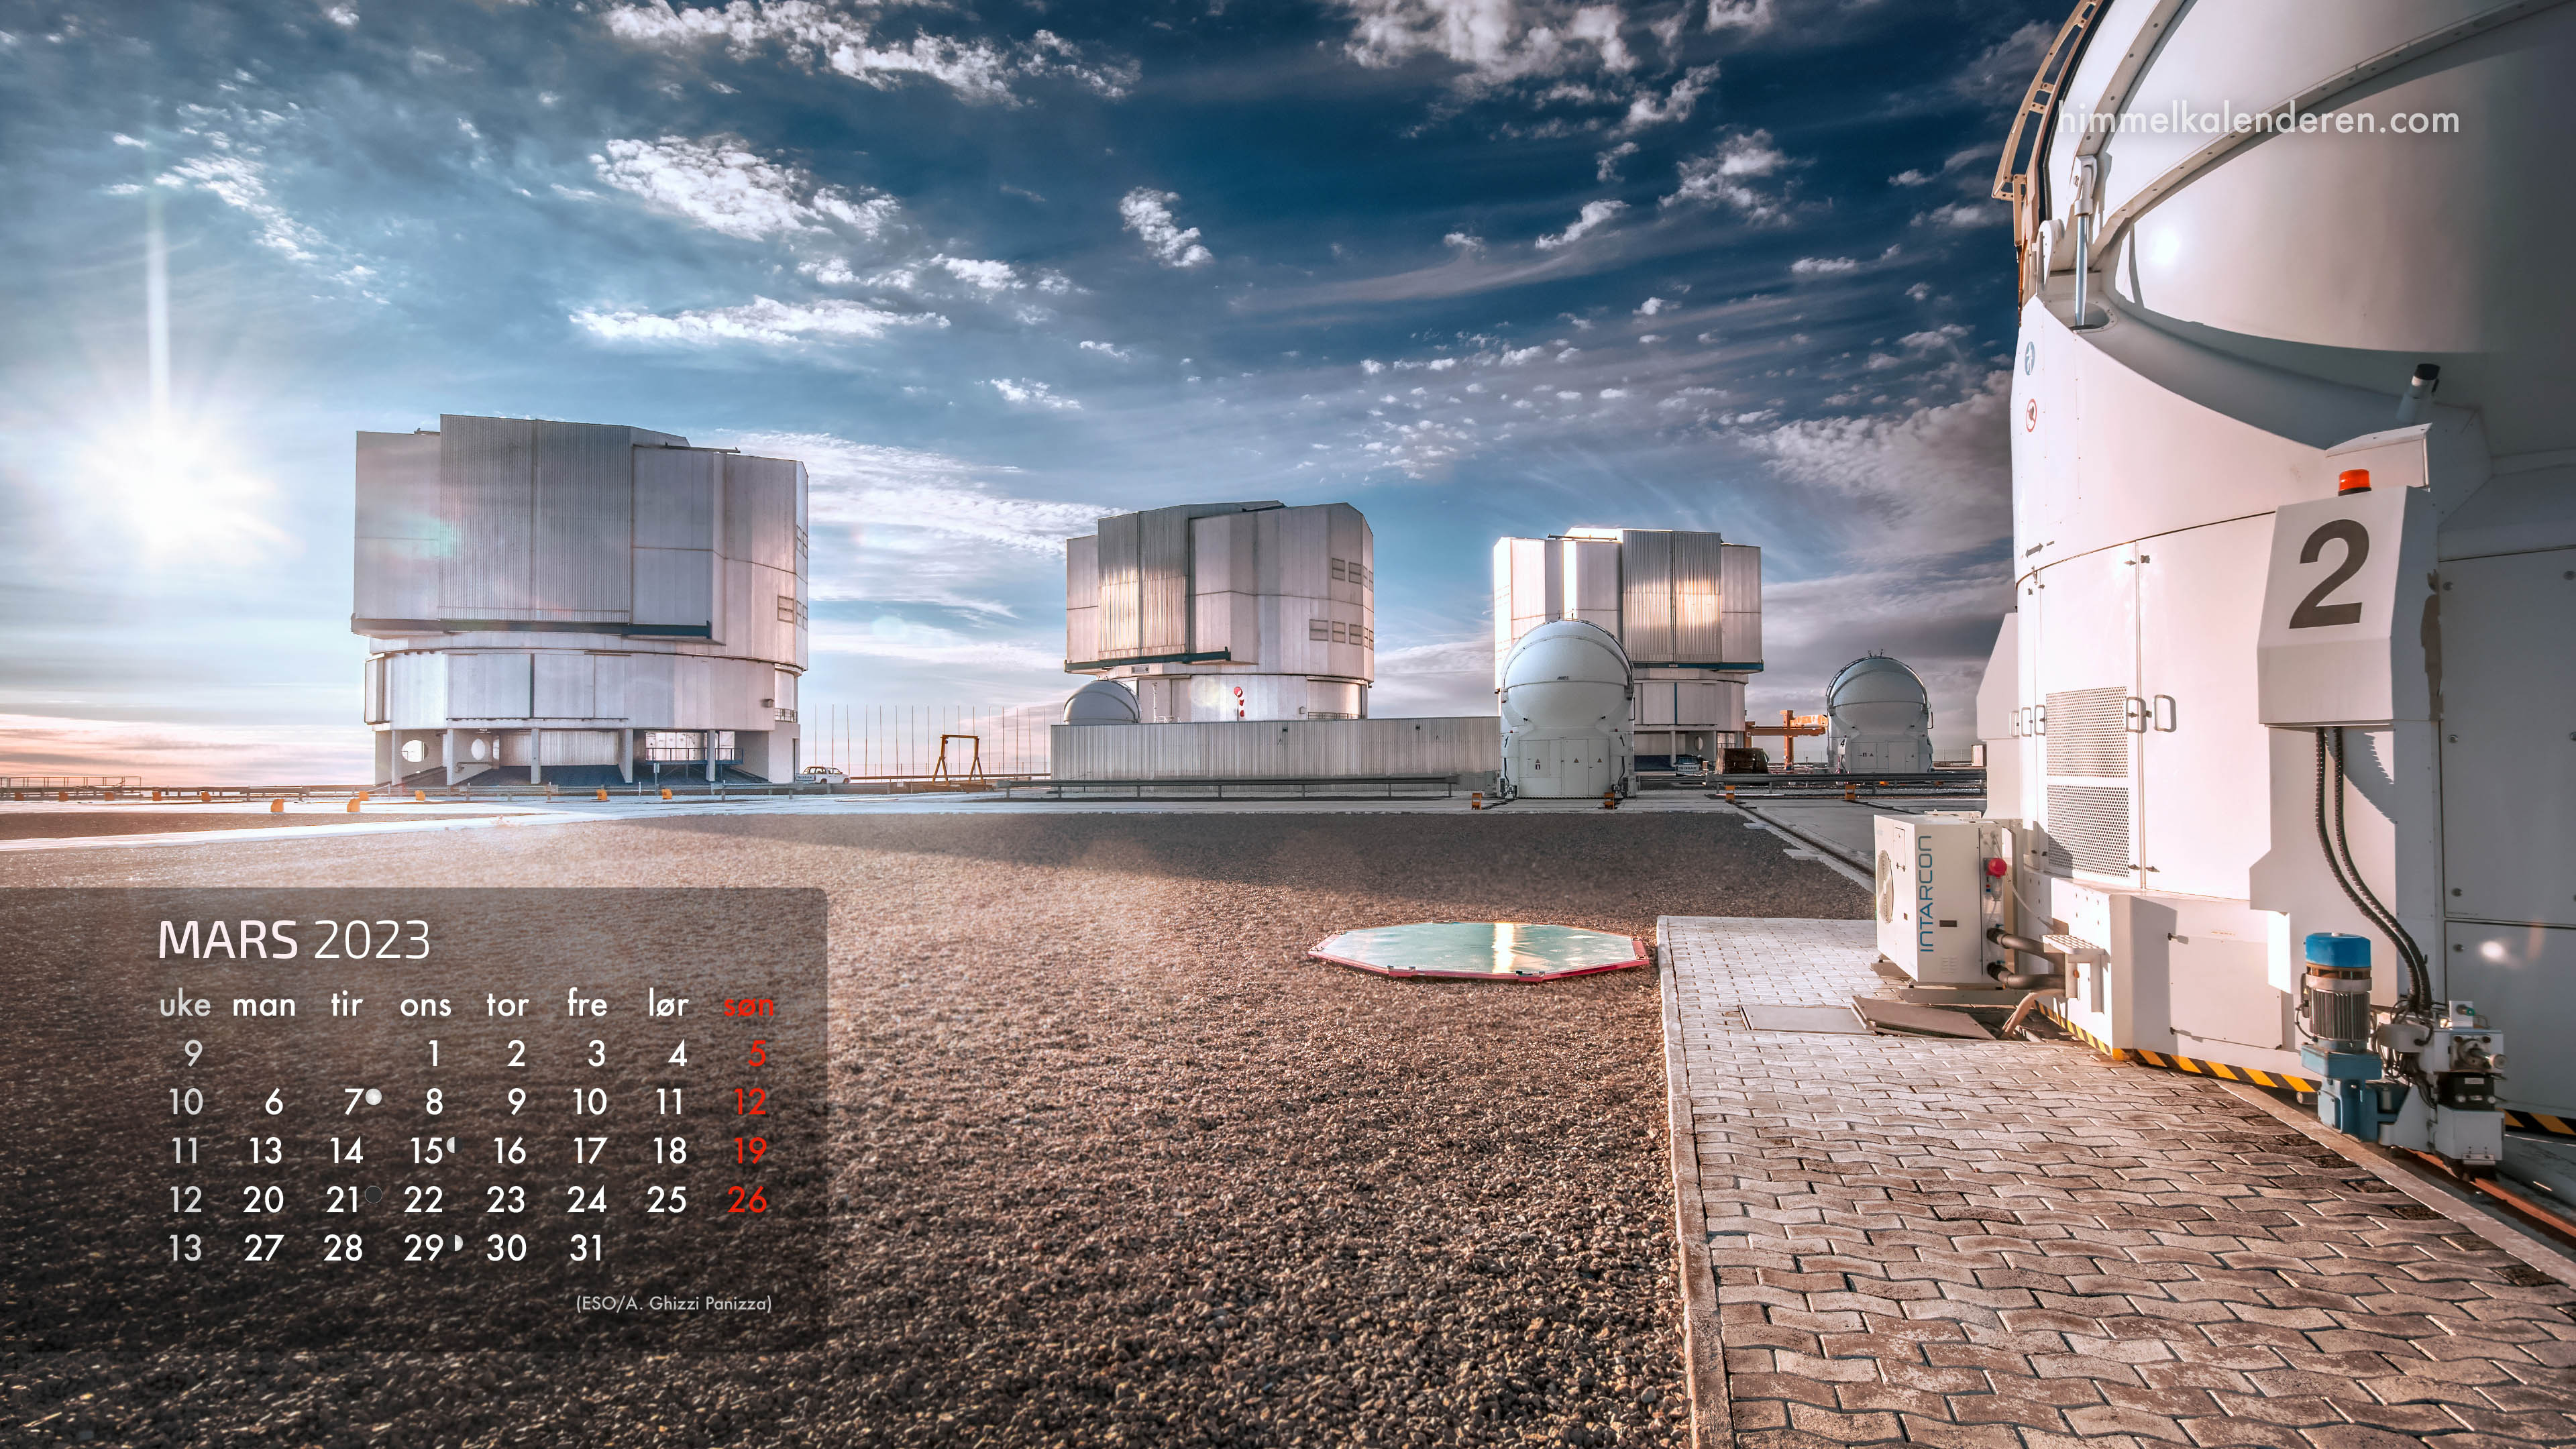Choose date 9 under tor
The width and height of the screenshot is (2576, 1449).
coord(516,1102)
